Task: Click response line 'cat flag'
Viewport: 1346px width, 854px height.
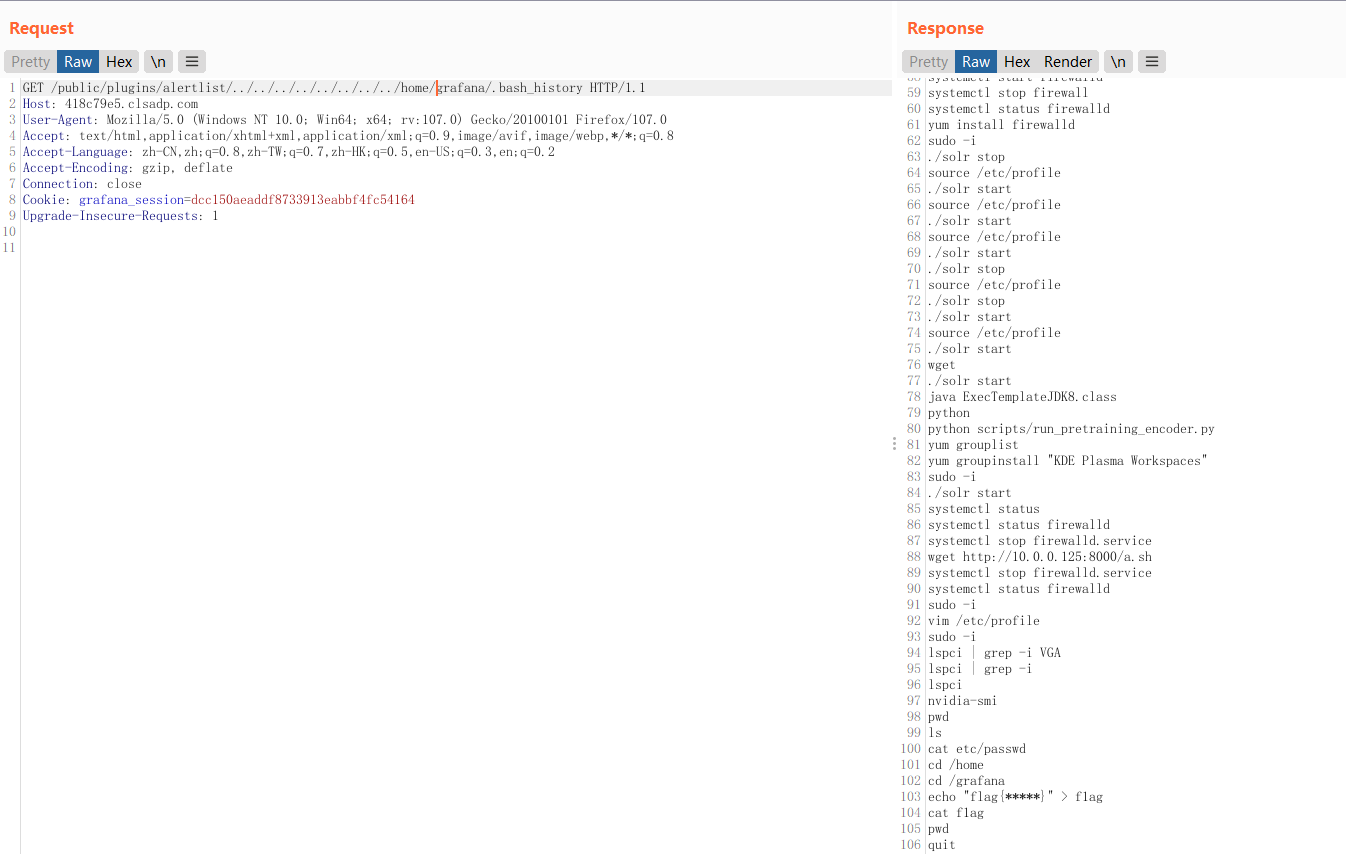Action: coord(956,813)
